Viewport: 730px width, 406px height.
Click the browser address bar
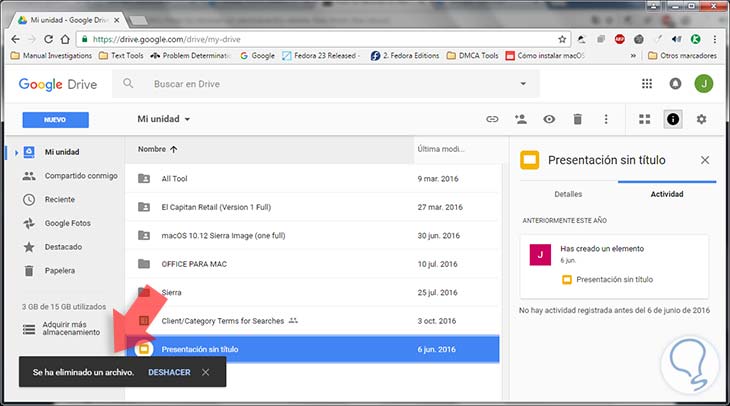(x=321, y=40)
